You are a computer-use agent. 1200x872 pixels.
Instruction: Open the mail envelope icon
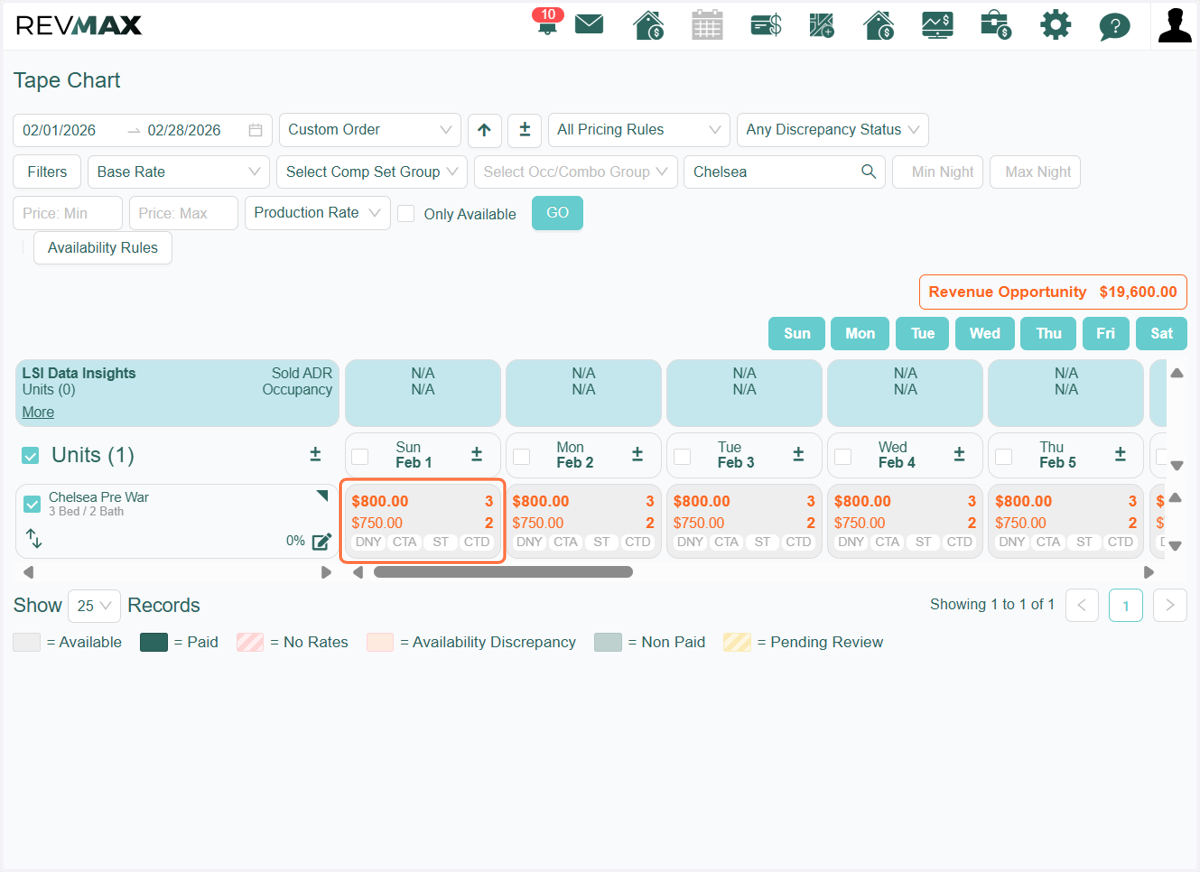tap(589, 24)
